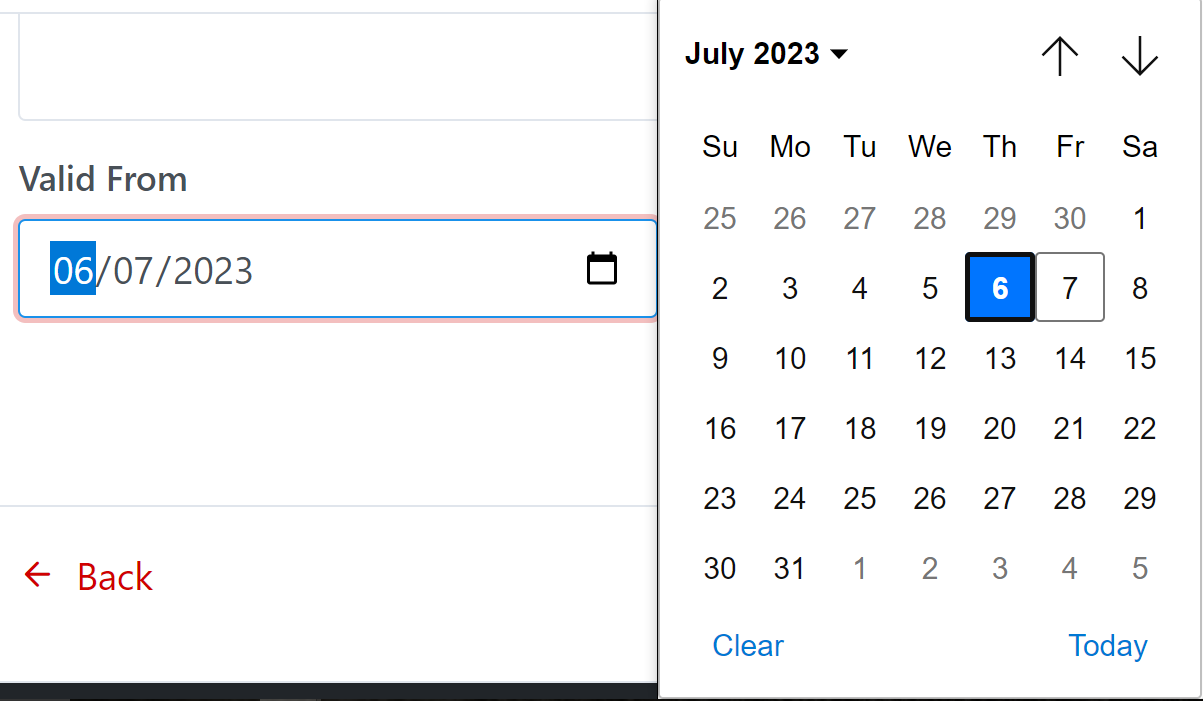Click Today in the date picker
The image size is (1203, 701).
click(x=1107, y=646)
